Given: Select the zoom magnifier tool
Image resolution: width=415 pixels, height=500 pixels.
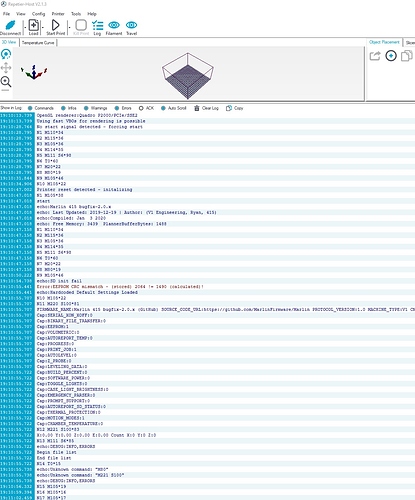Looking at the screenshot, I should click(6, 81).
